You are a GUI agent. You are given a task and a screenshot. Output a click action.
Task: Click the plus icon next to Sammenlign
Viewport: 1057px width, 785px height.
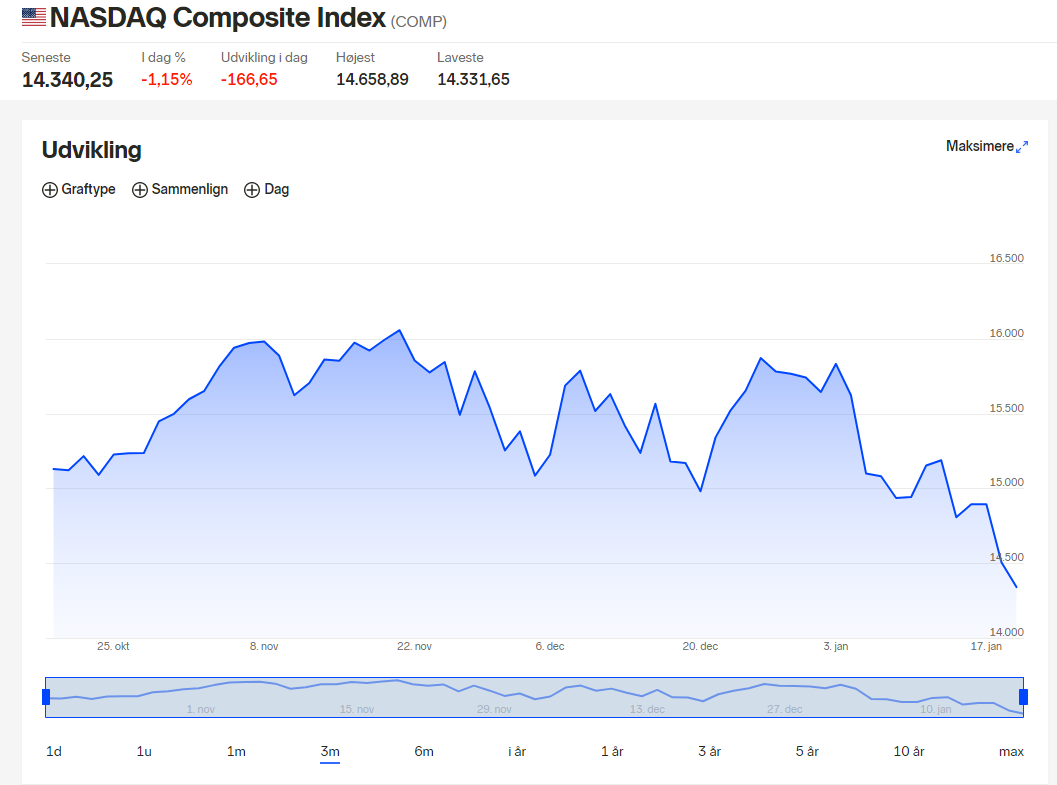140,190
